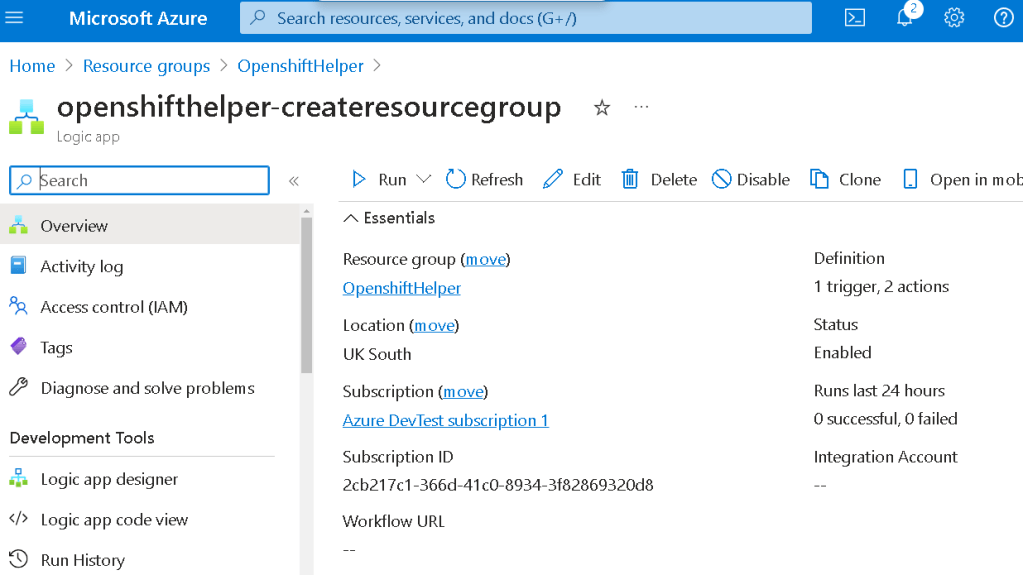Open Azure DevTest subscription 1 link
1023x575 pixels.
point(446,420)
